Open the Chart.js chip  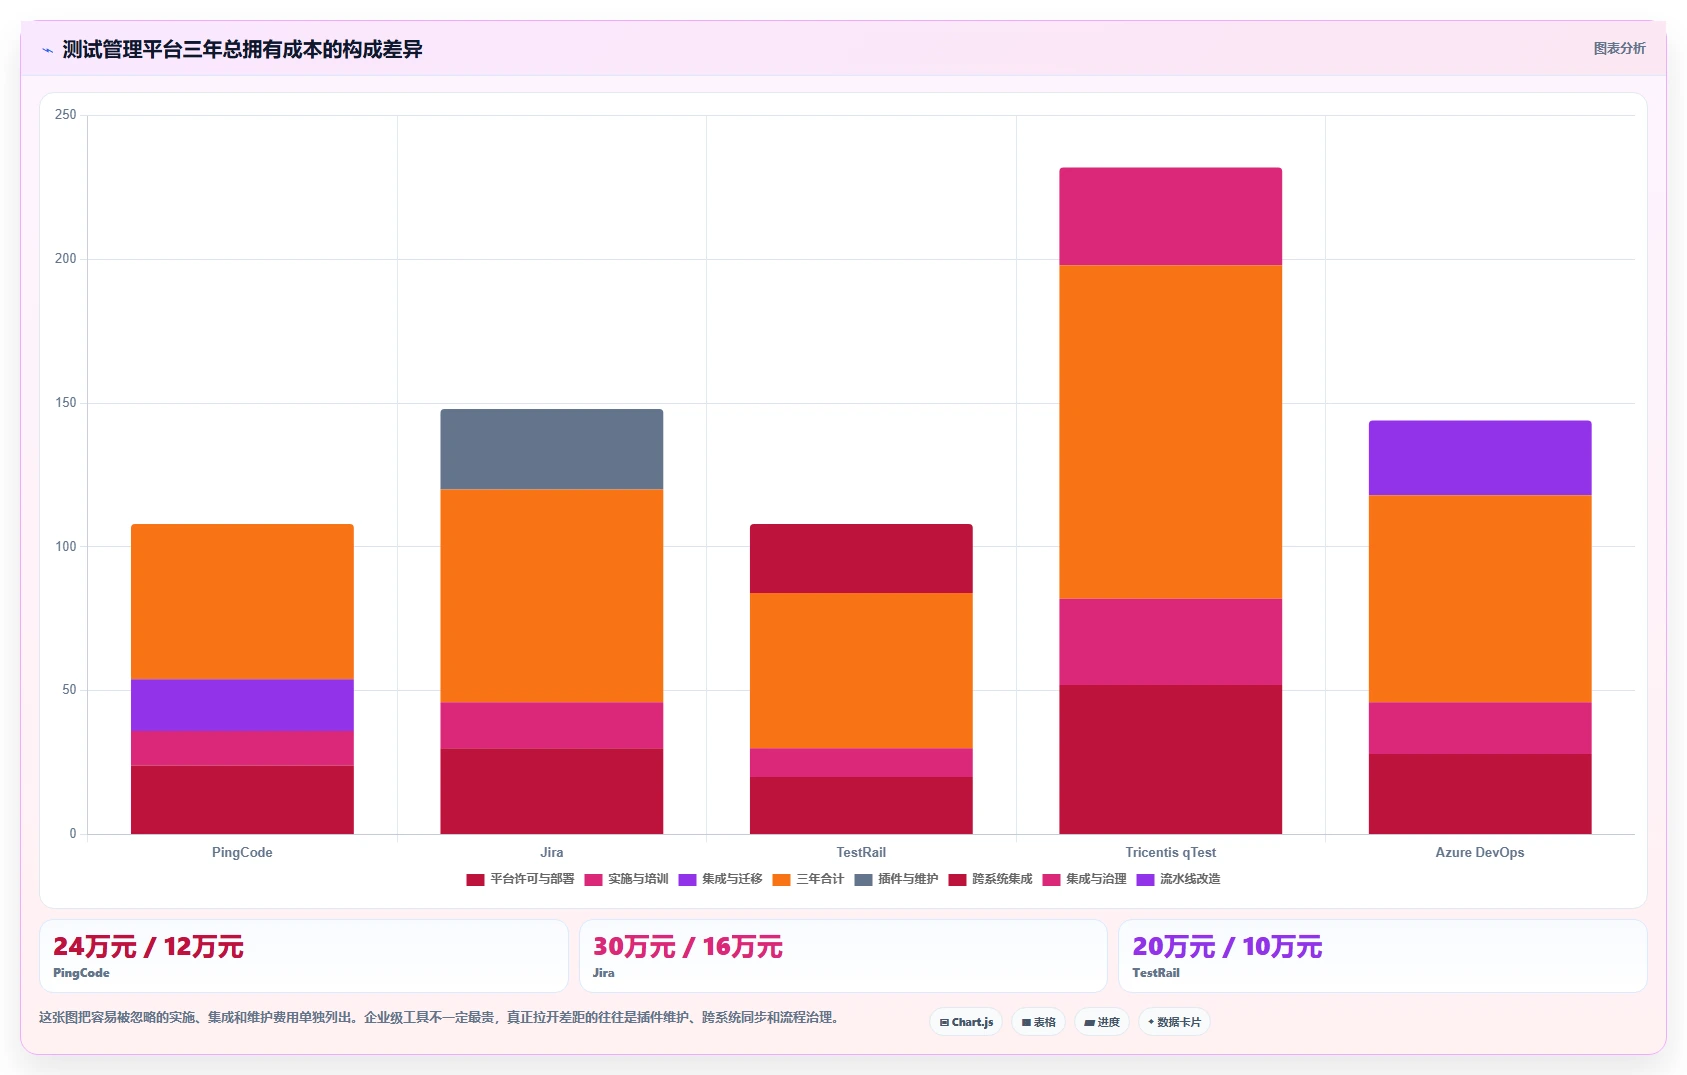(x=966, y=1022)
